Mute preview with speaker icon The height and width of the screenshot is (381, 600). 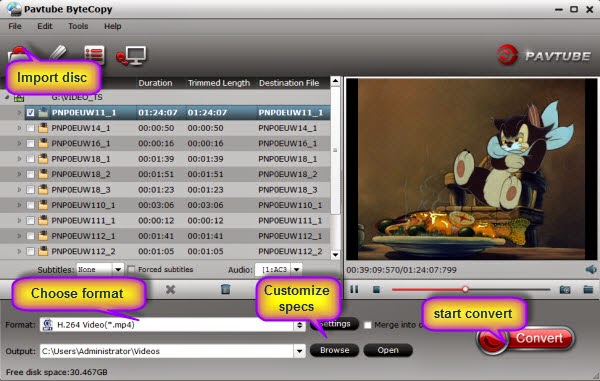pyautogui.click(x=591, y=270)
